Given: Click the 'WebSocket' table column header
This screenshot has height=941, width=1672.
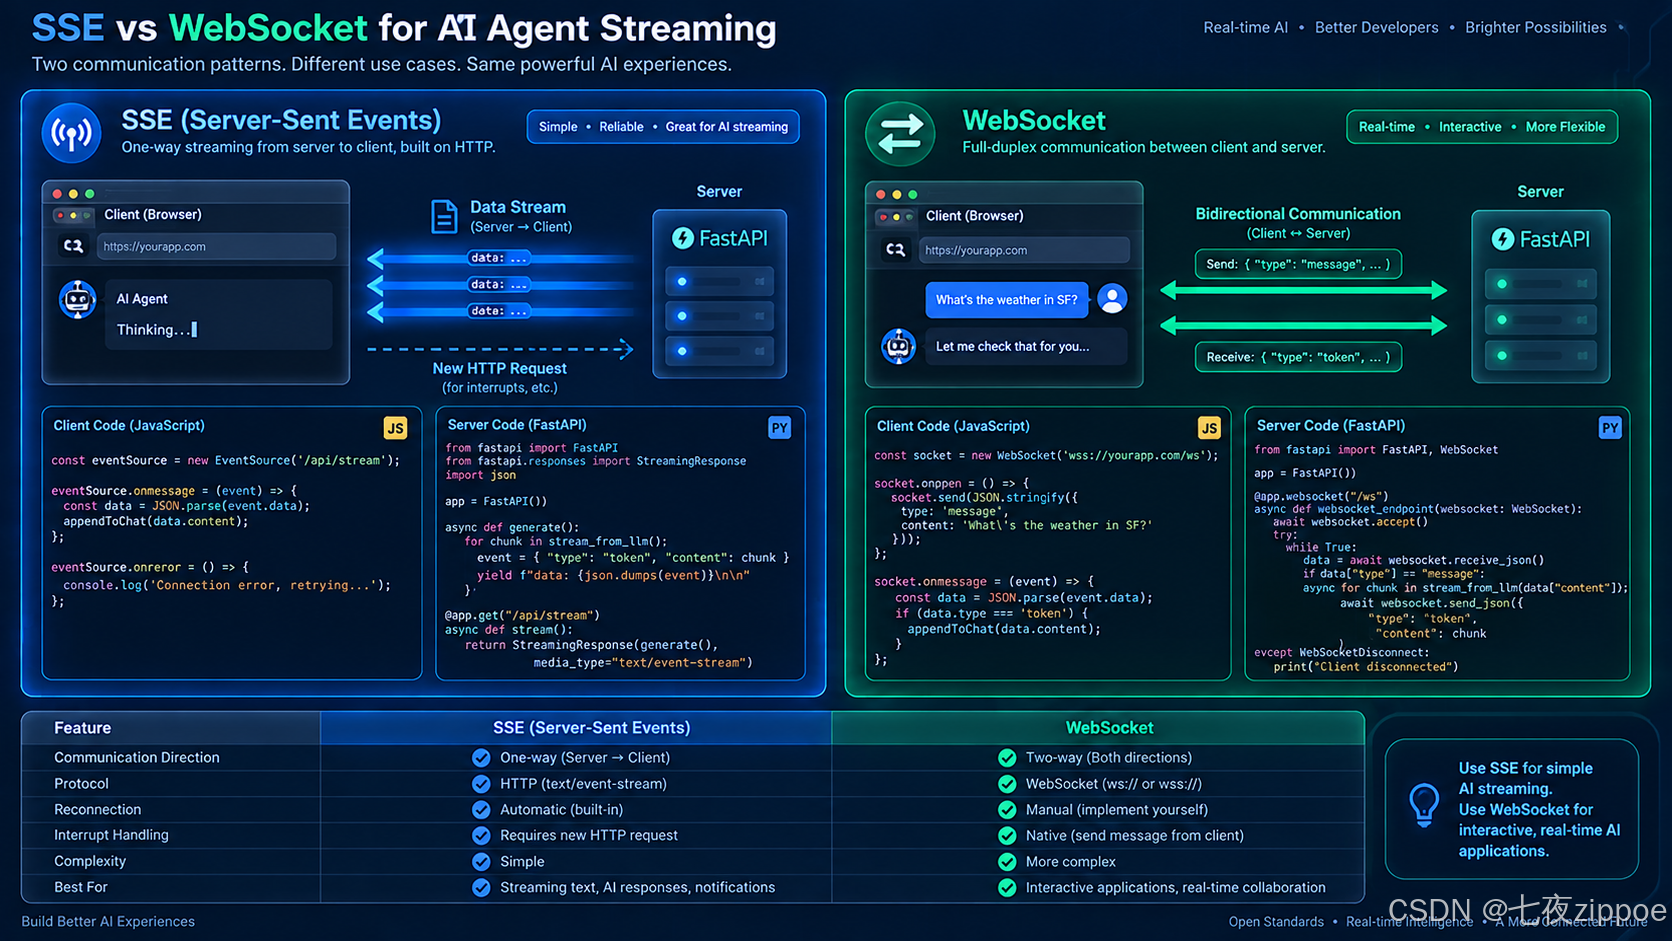Looking at the screenshot, I should tap(1098, 728).
